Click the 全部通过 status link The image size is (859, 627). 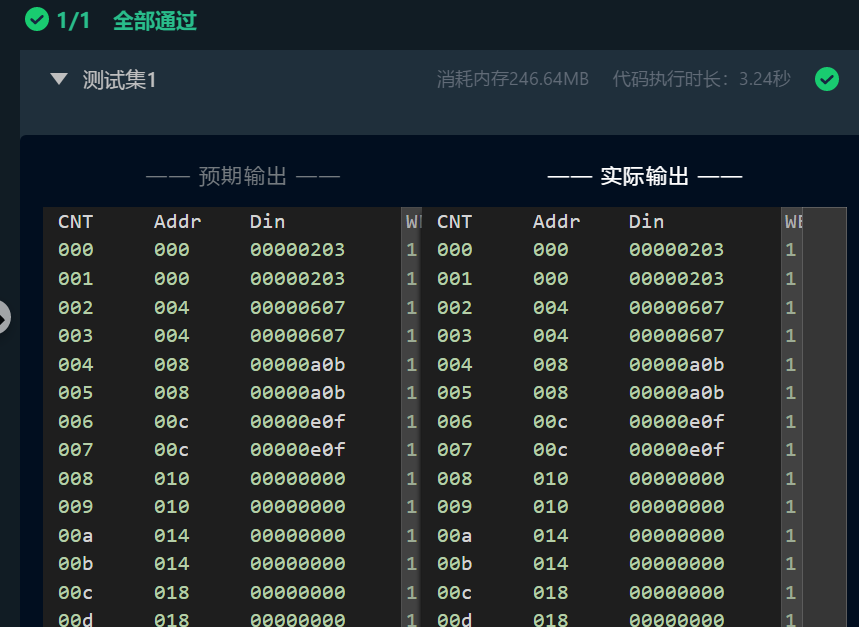(x=154, y=20)
